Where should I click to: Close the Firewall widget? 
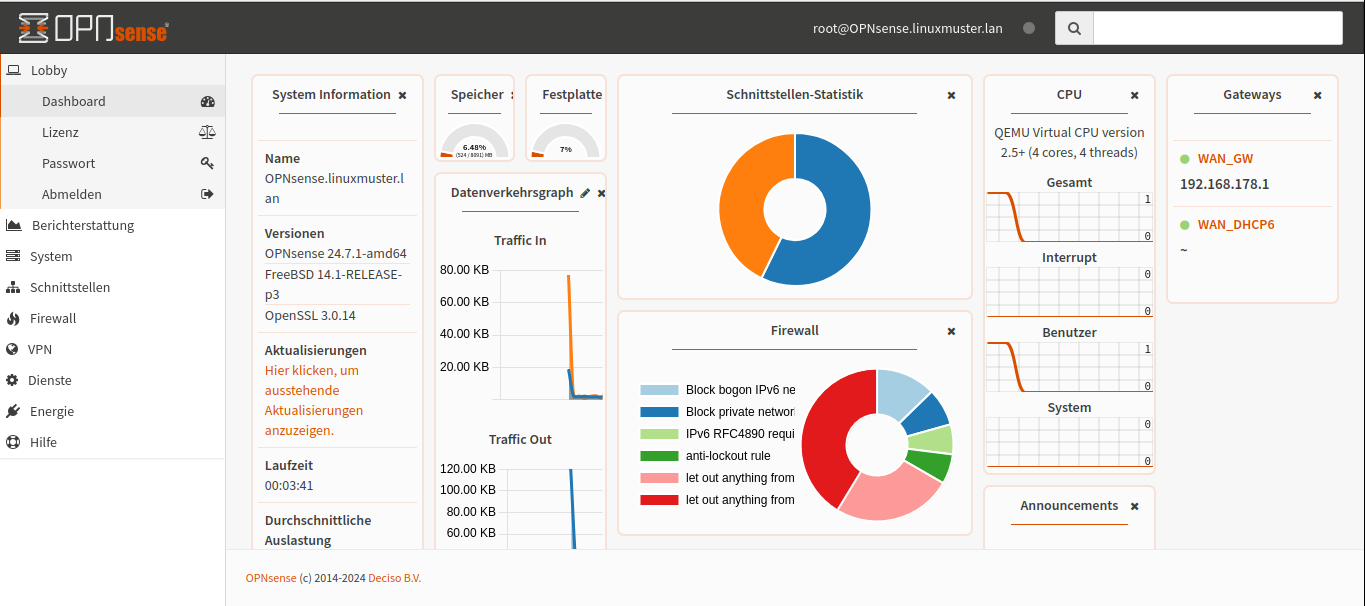tap(951, 331)
